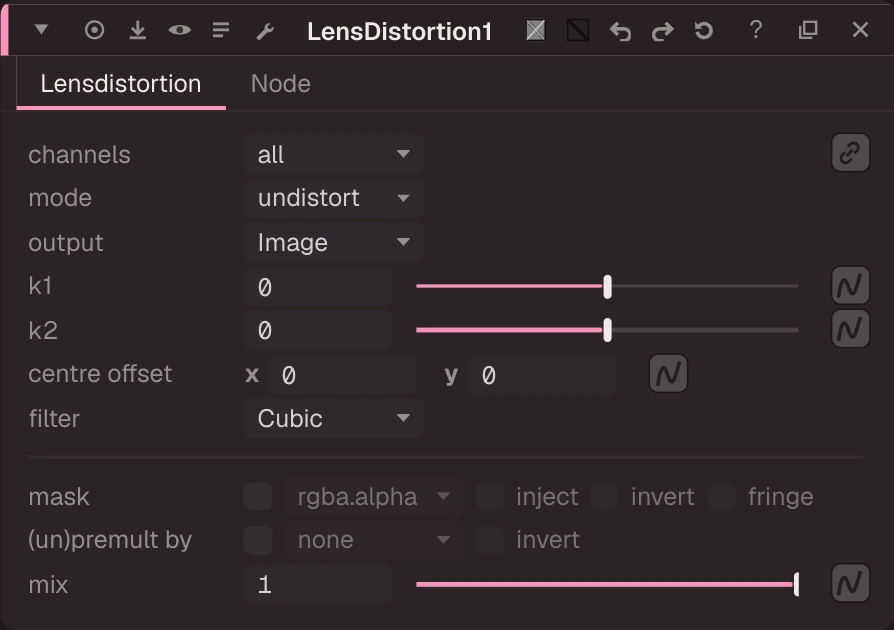Click the 'channels' label text
The image size is (894, 630).
[79, 155]
